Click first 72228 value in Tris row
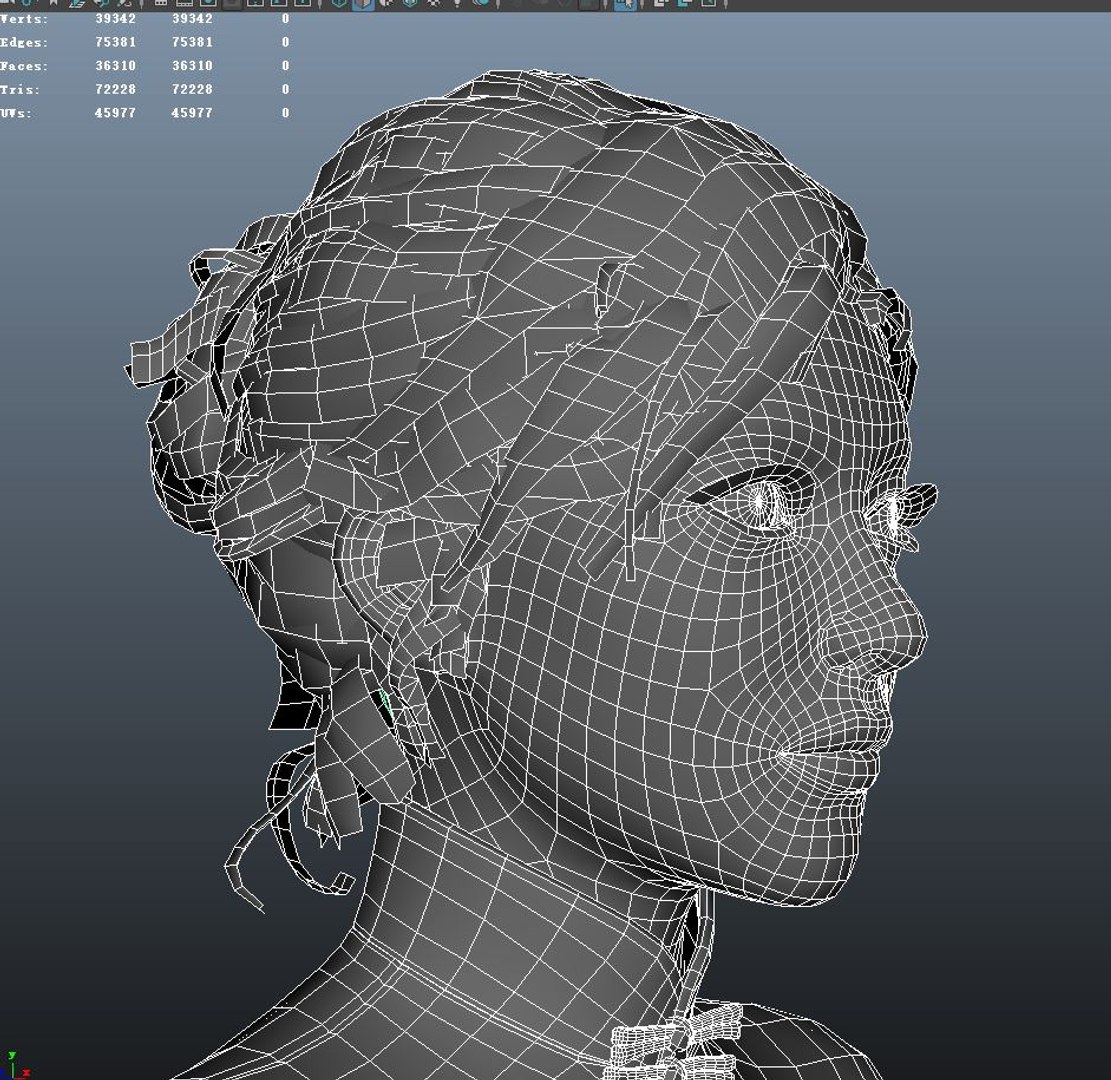This screenshot has height=1080, width=1111. pyautogui.click(x=115, y=89)
